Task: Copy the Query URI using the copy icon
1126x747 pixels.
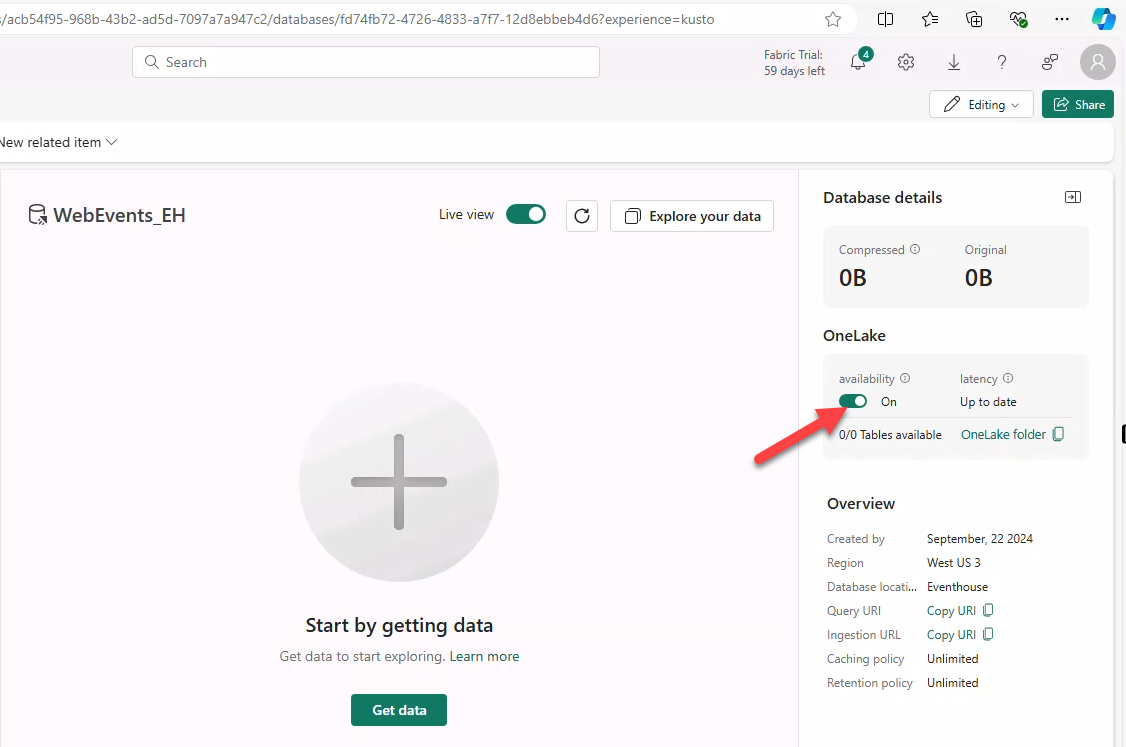Action: click(988, 610)
